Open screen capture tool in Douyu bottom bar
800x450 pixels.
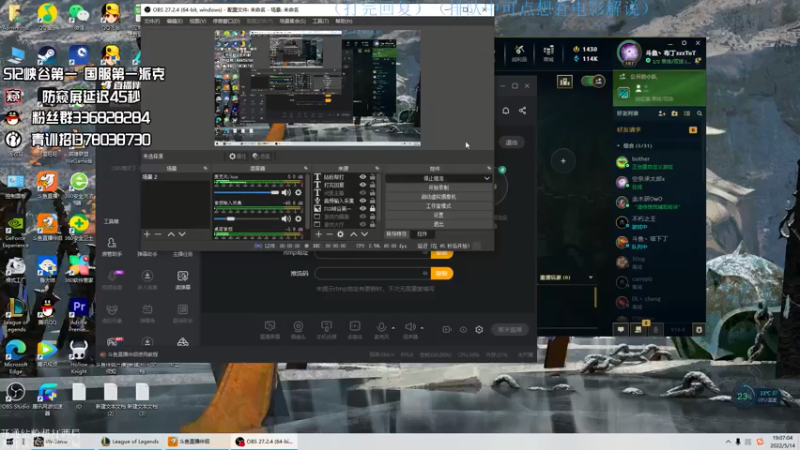(x=270, y=330)
